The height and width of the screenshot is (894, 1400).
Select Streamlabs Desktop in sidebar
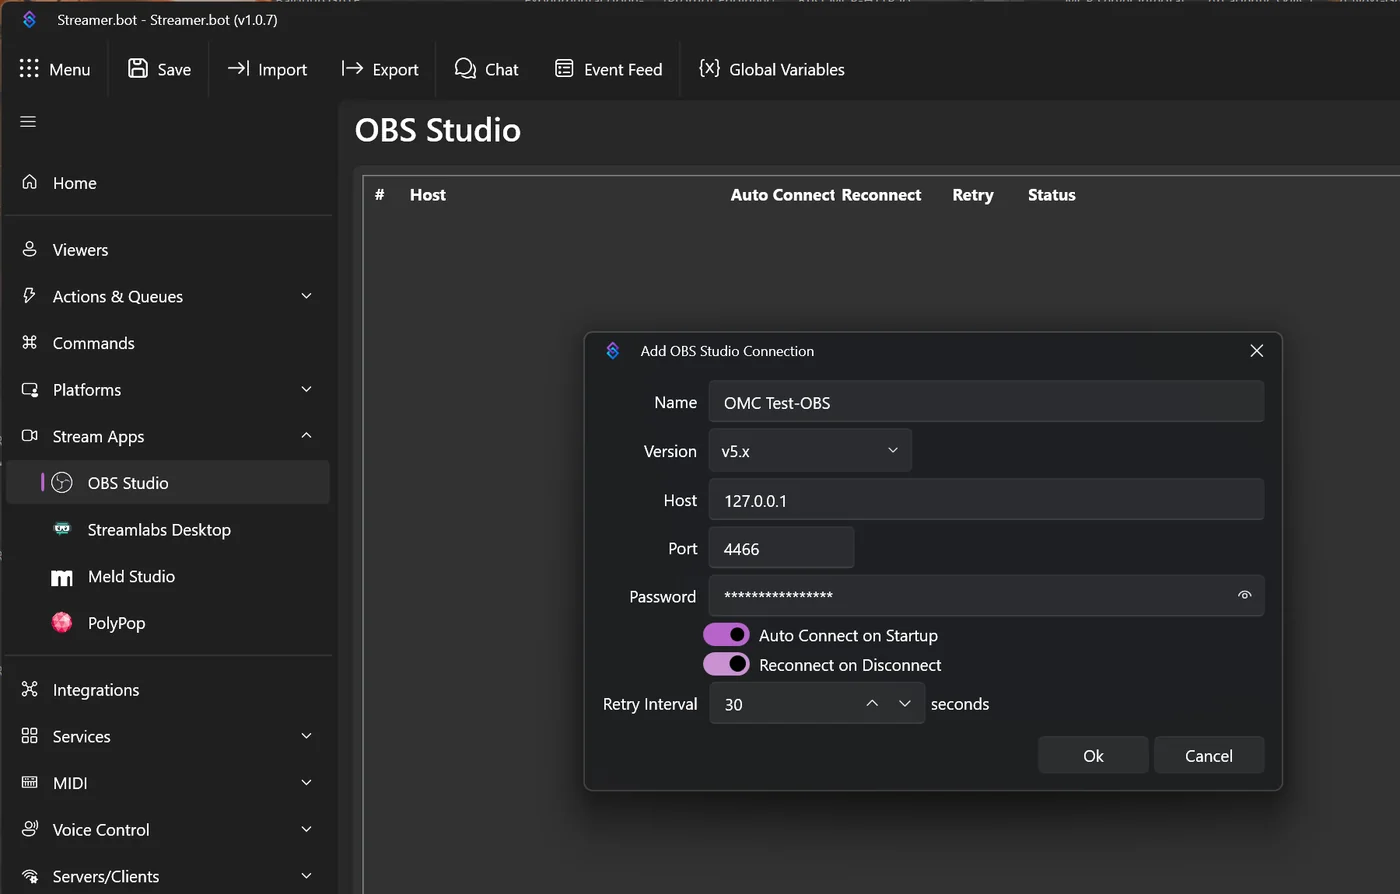[168, 530]
